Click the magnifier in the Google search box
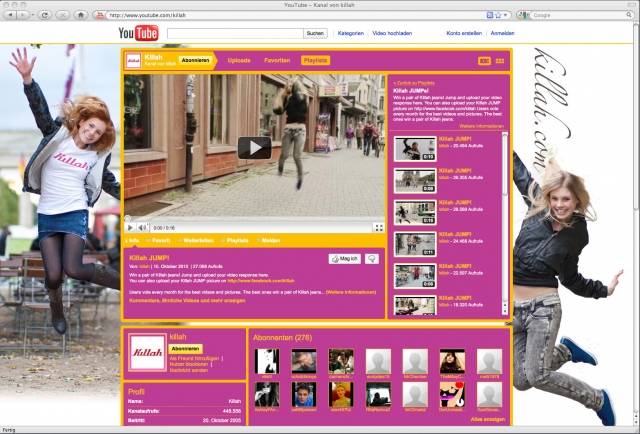 click(629, 15)
